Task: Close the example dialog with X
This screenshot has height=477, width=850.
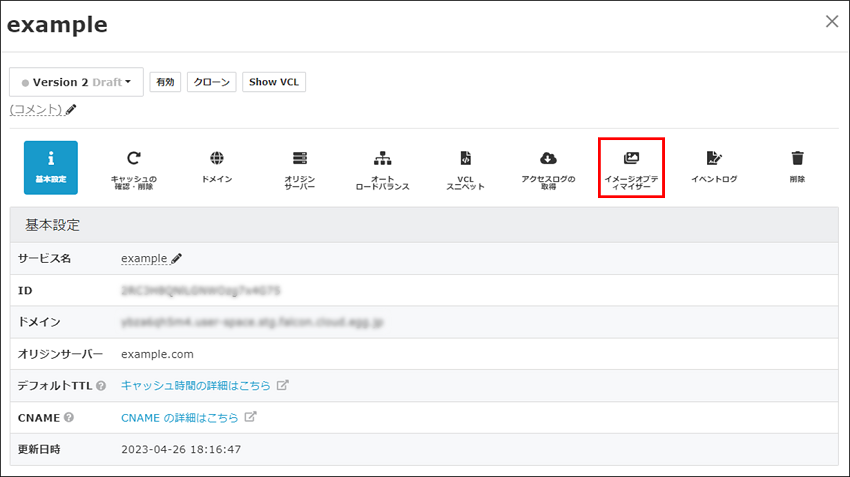Action: (831, 21)
